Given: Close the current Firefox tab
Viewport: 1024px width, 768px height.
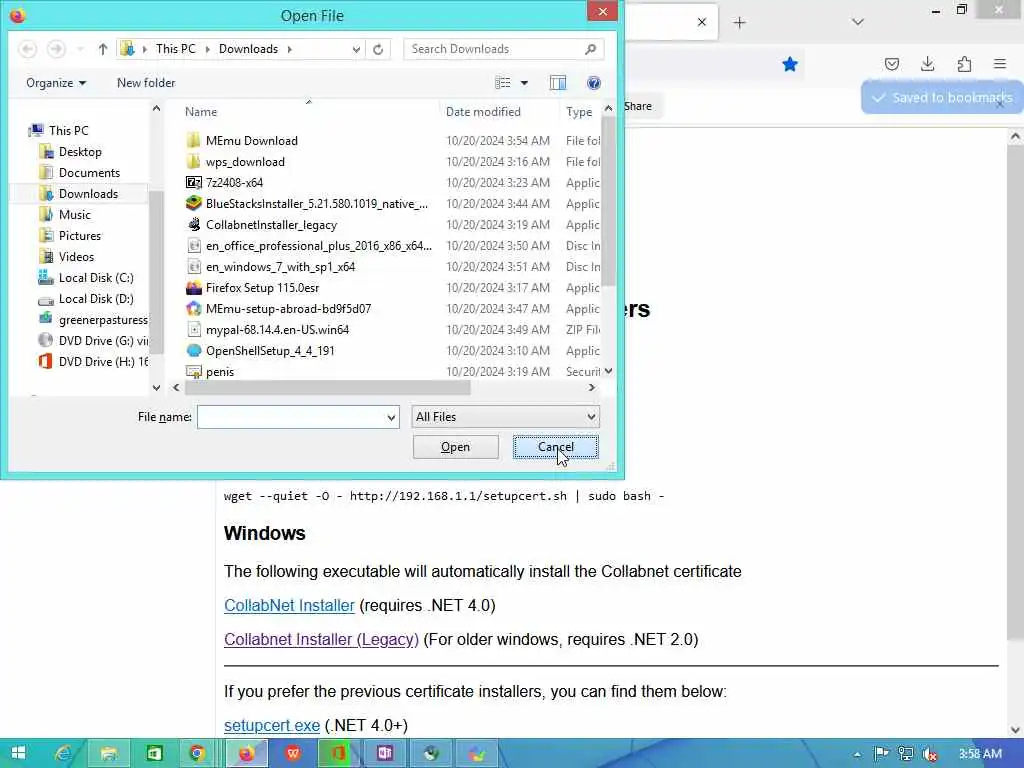Looking at the screenshot, I should (702, 22).
